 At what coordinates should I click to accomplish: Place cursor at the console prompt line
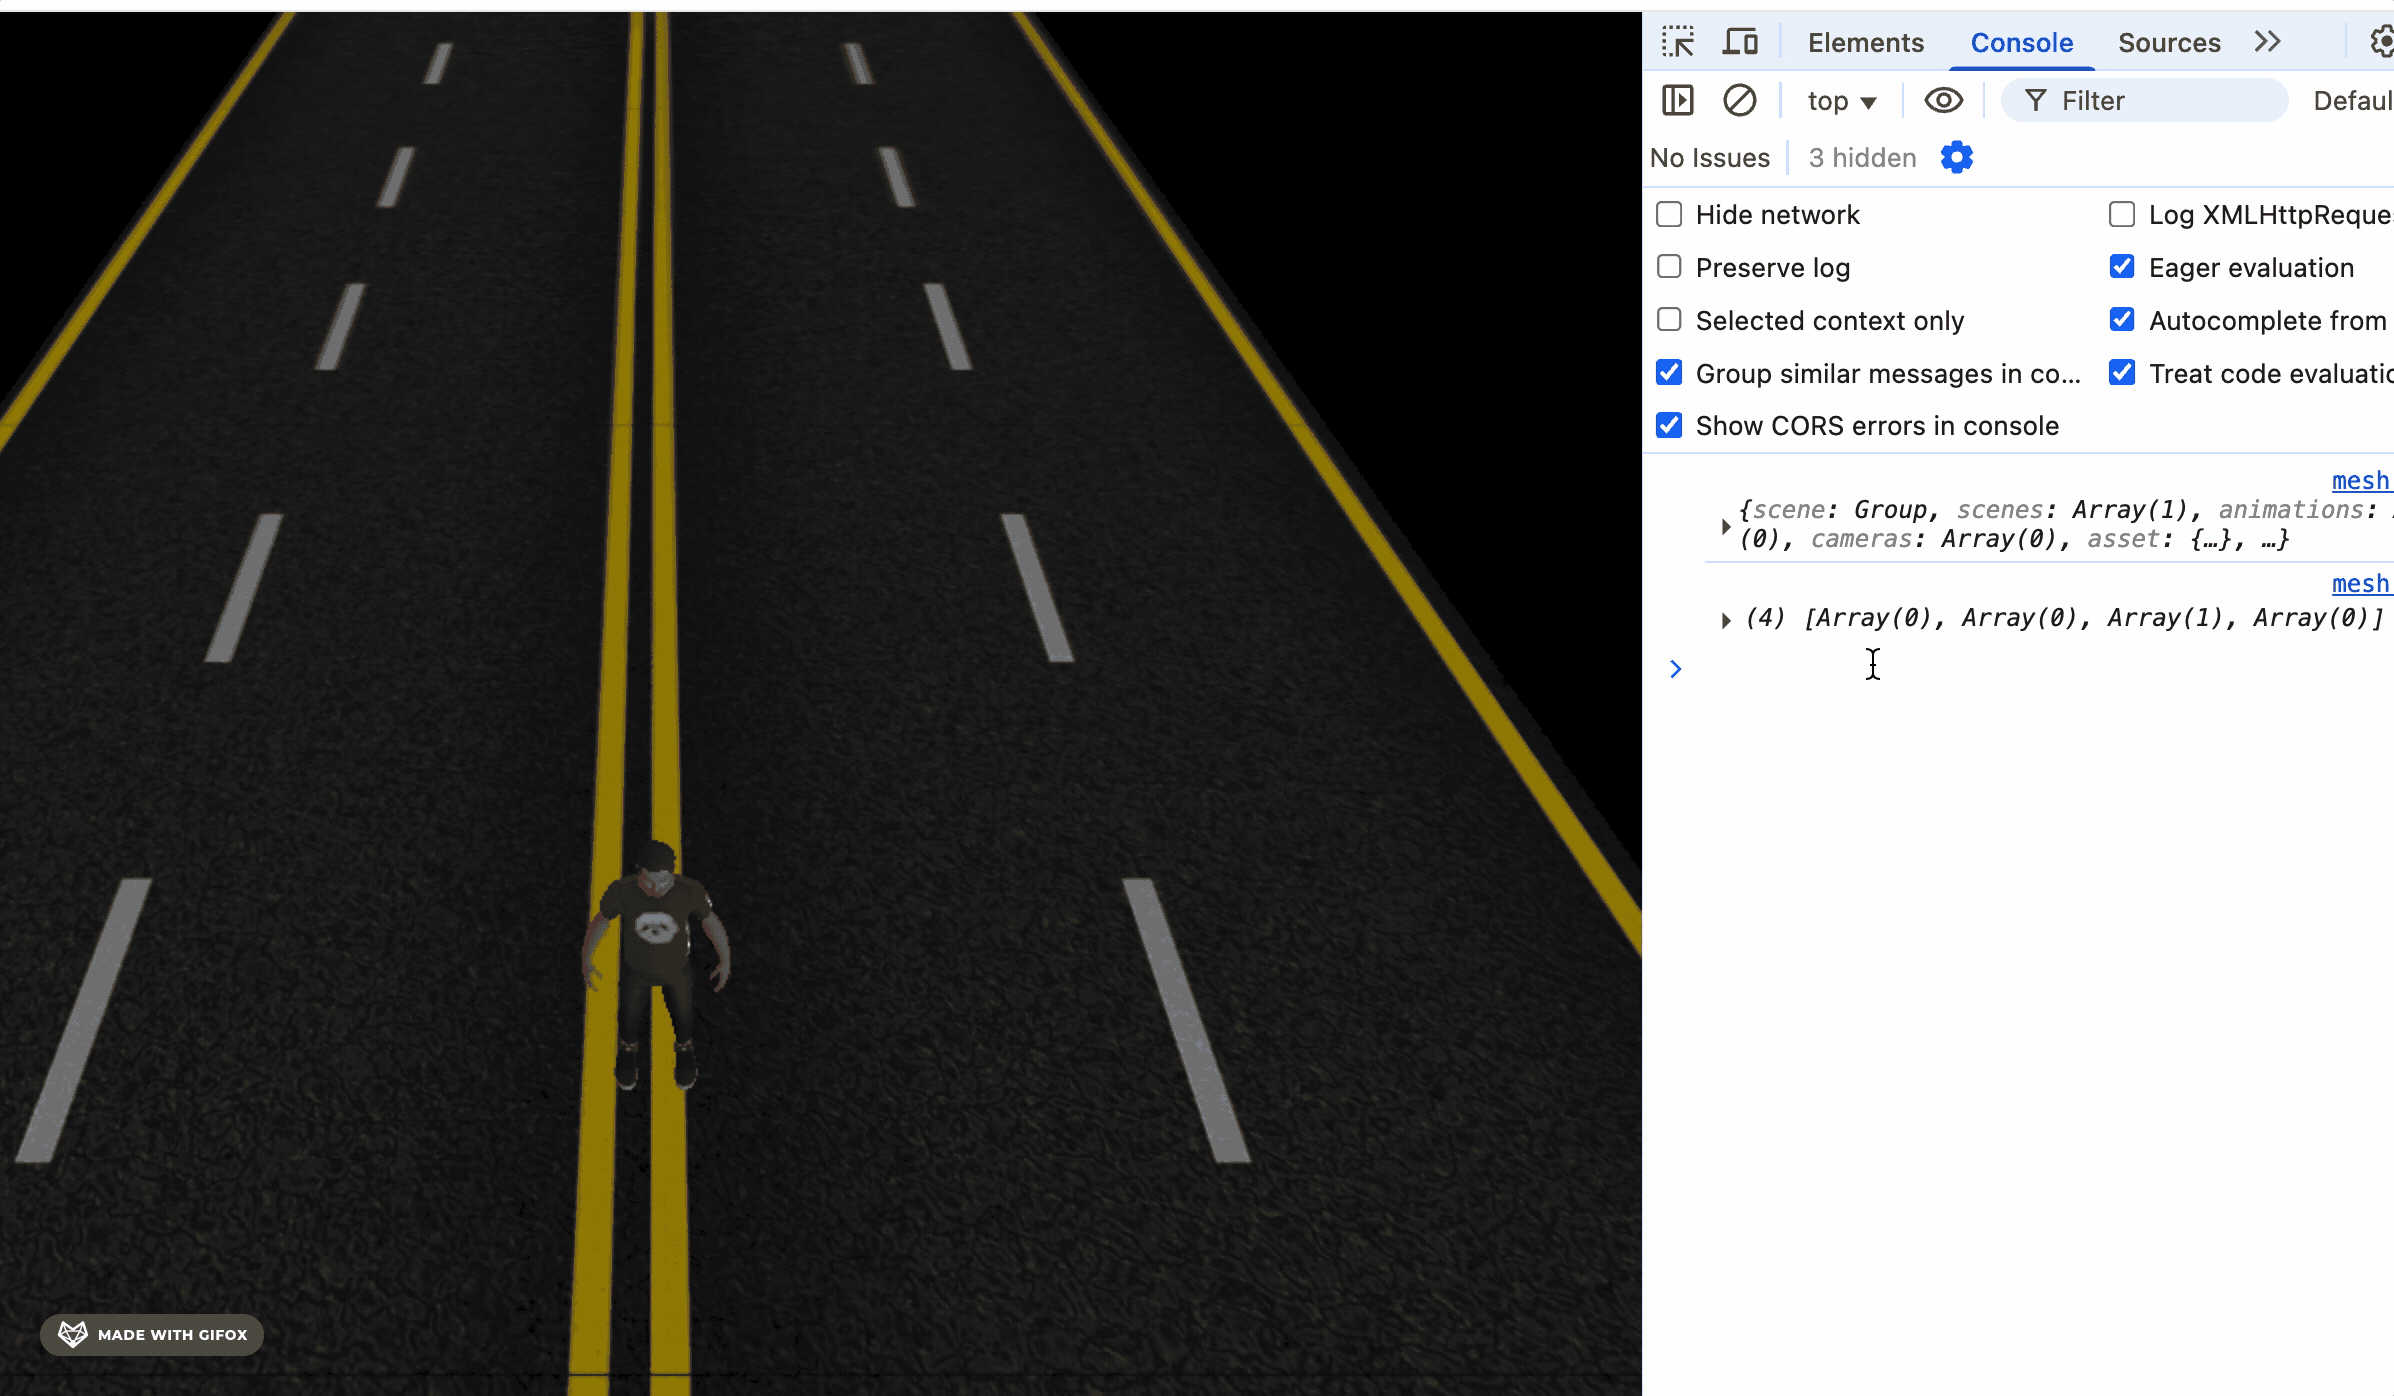click(x=2040, y=668)
